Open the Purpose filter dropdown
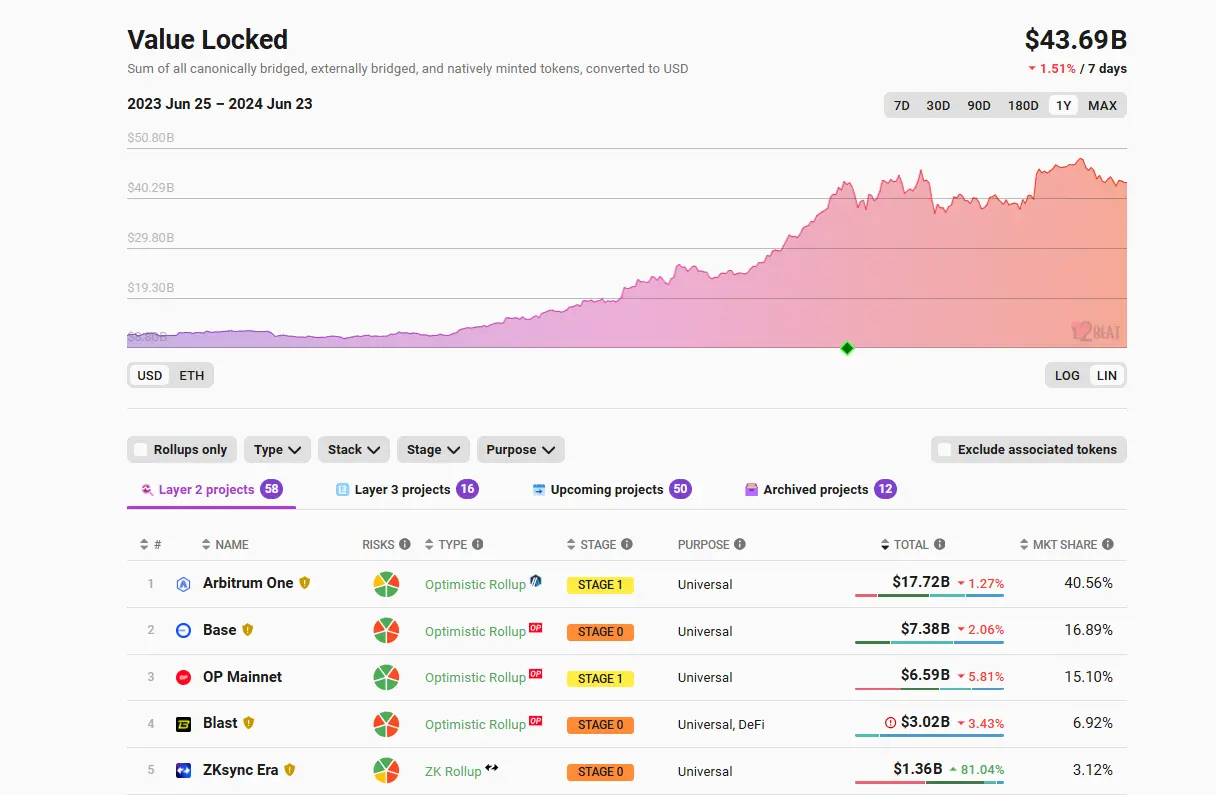Screen dimensions: 1216x795 520,450
